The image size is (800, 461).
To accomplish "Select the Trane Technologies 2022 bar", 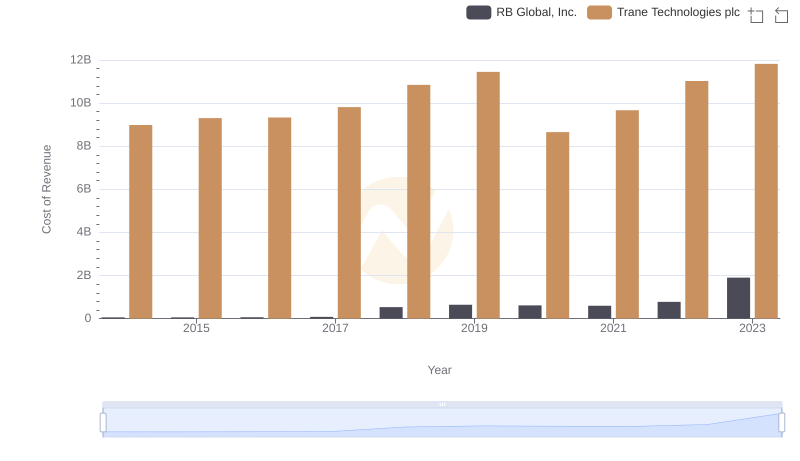I will coord(696,200).
